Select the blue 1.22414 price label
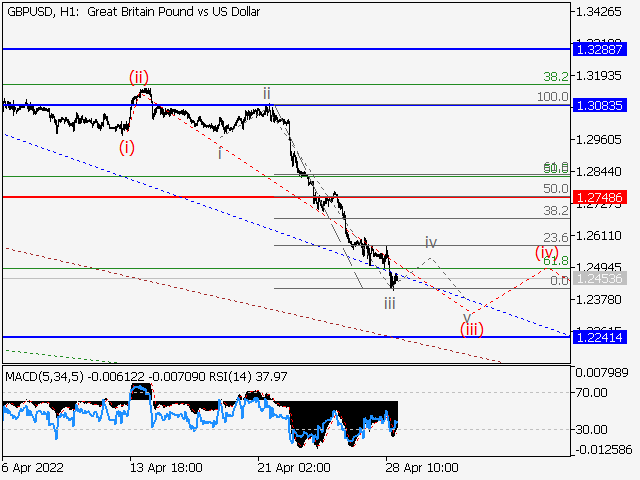The height and width of the screenshot is (480, 640). point(600,337)
